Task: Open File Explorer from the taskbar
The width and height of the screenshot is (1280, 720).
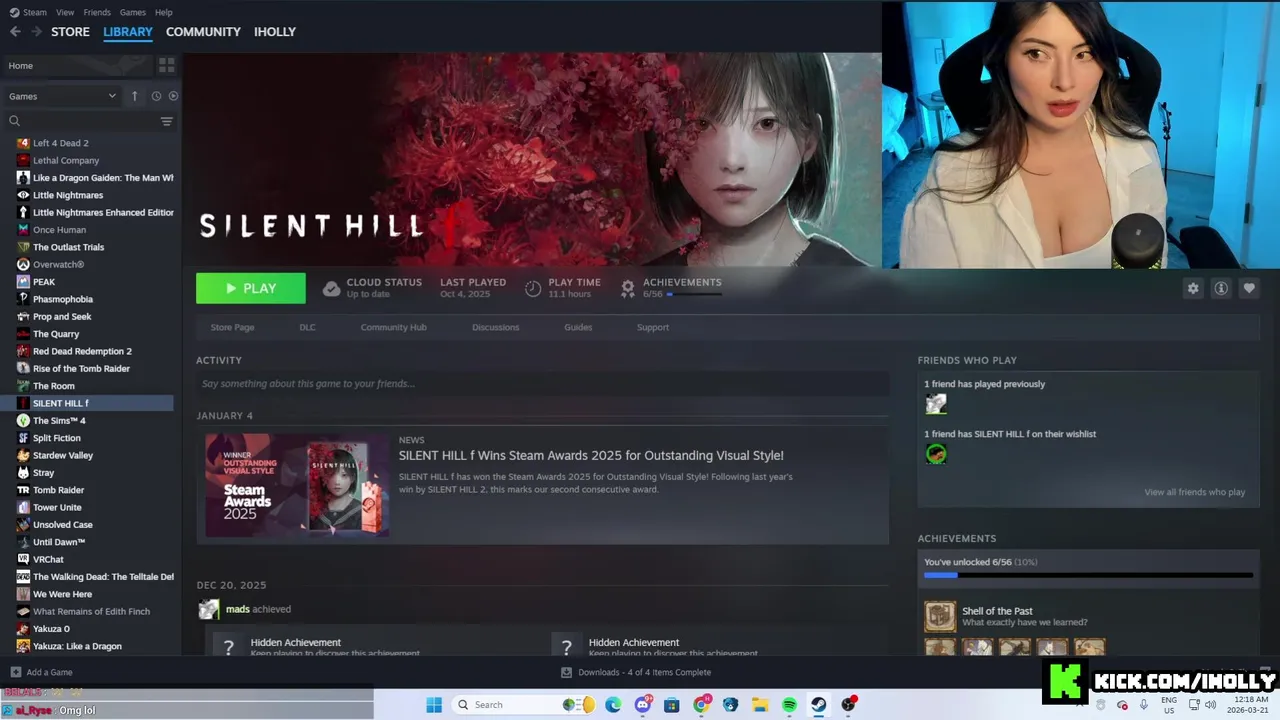Action: click(760, 705)
